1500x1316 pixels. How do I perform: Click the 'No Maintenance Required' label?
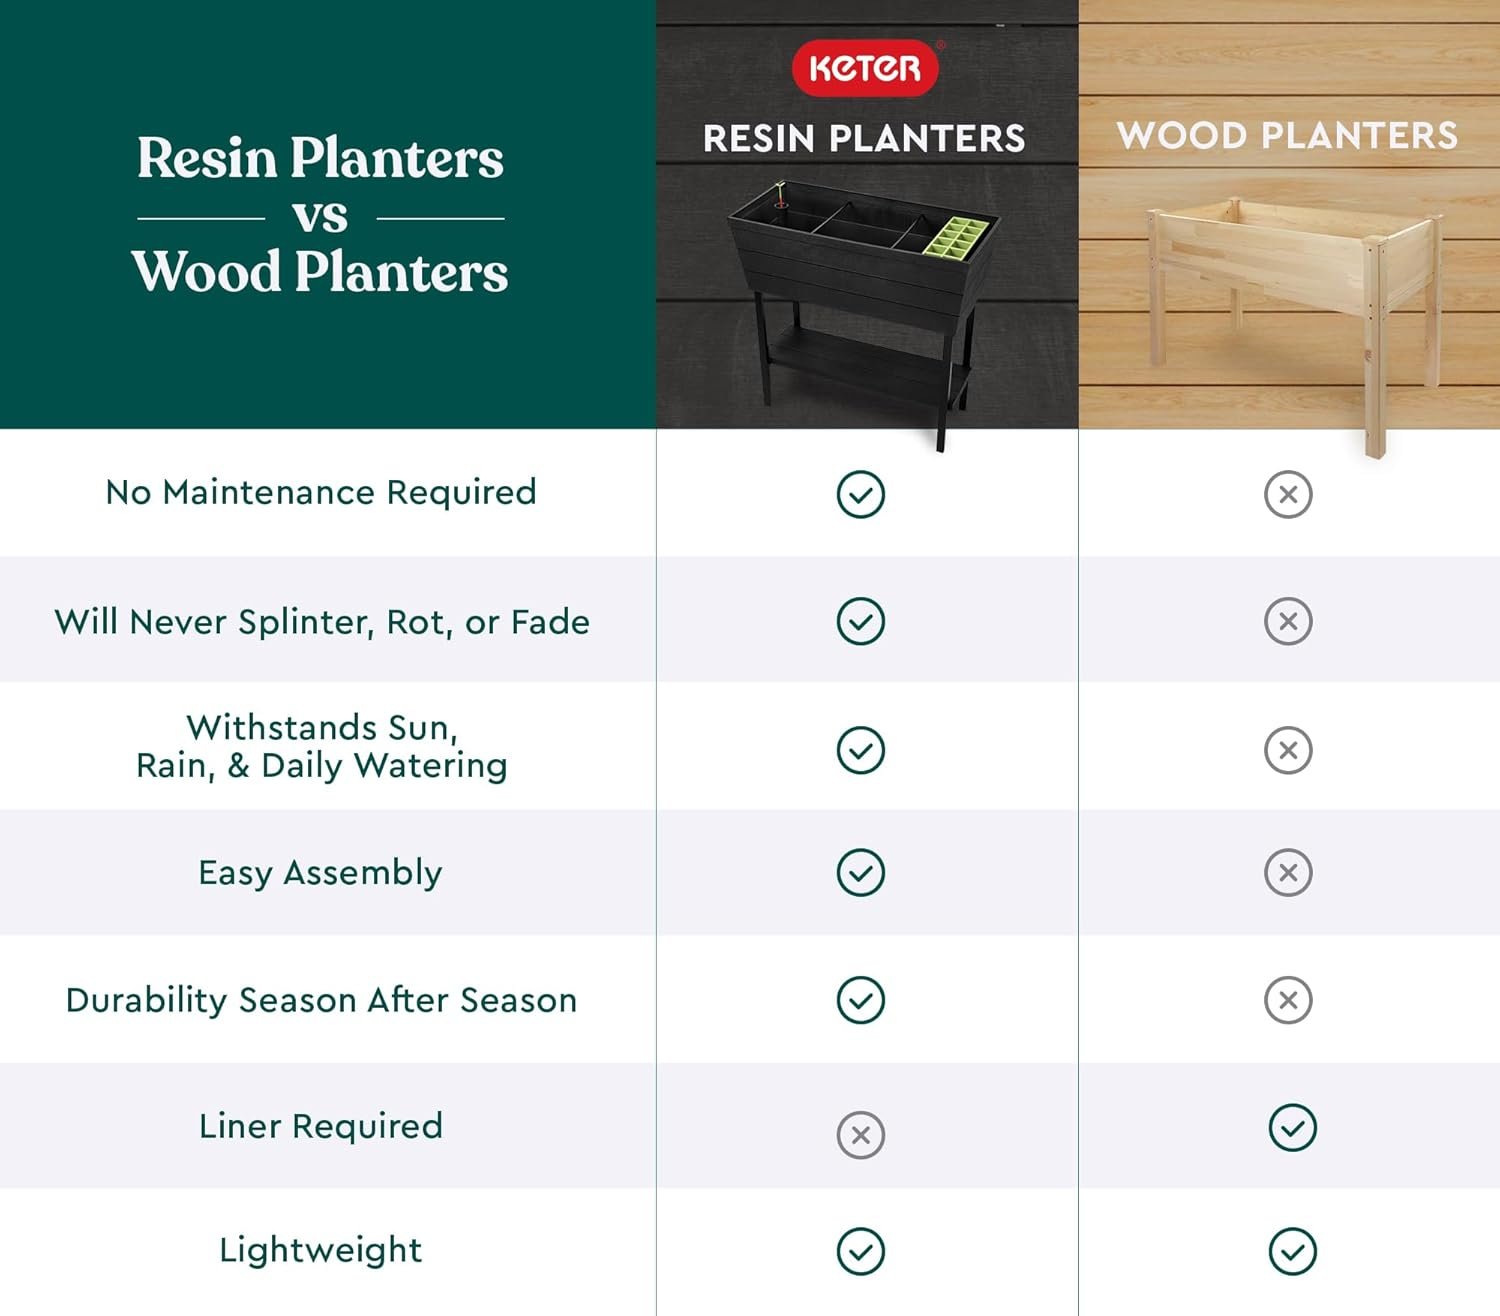coord(321,492)
